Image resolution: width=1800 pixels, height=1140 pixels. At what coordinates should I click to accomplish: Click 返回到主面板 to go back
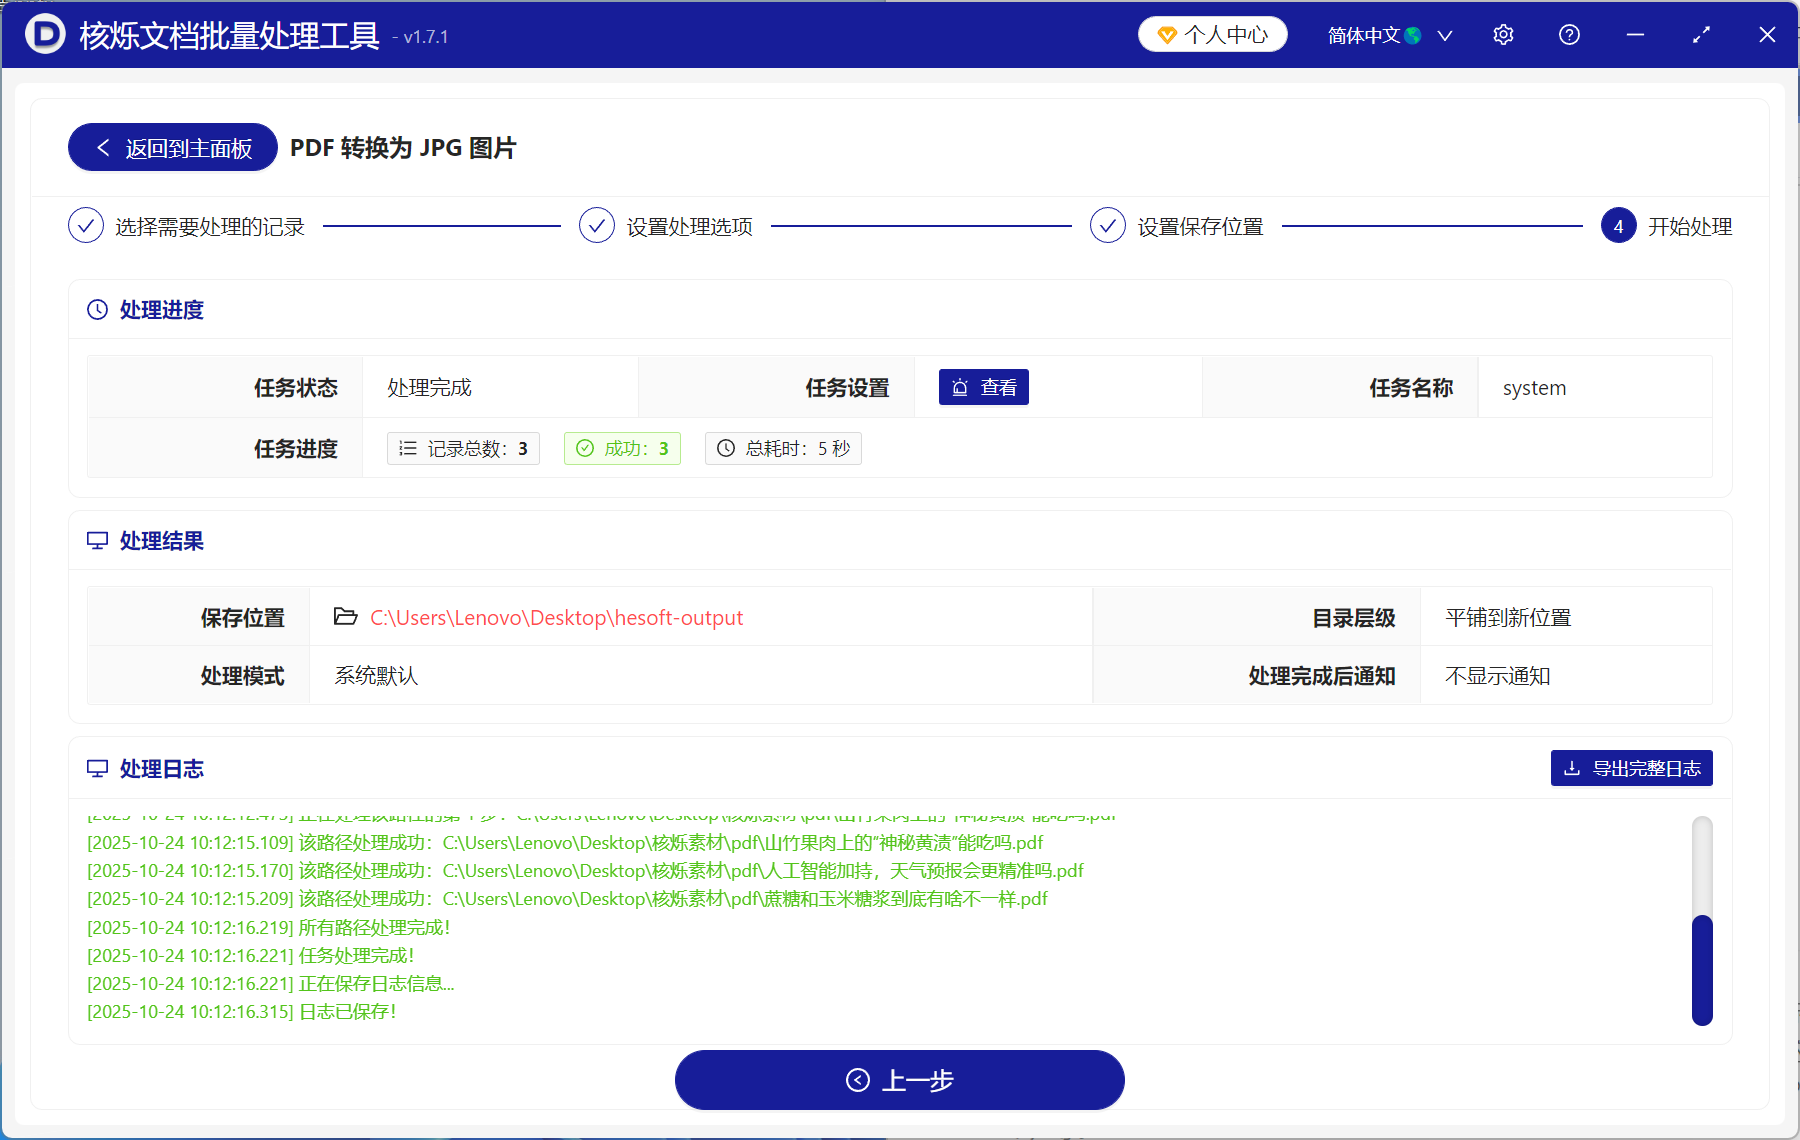[171, 147]
